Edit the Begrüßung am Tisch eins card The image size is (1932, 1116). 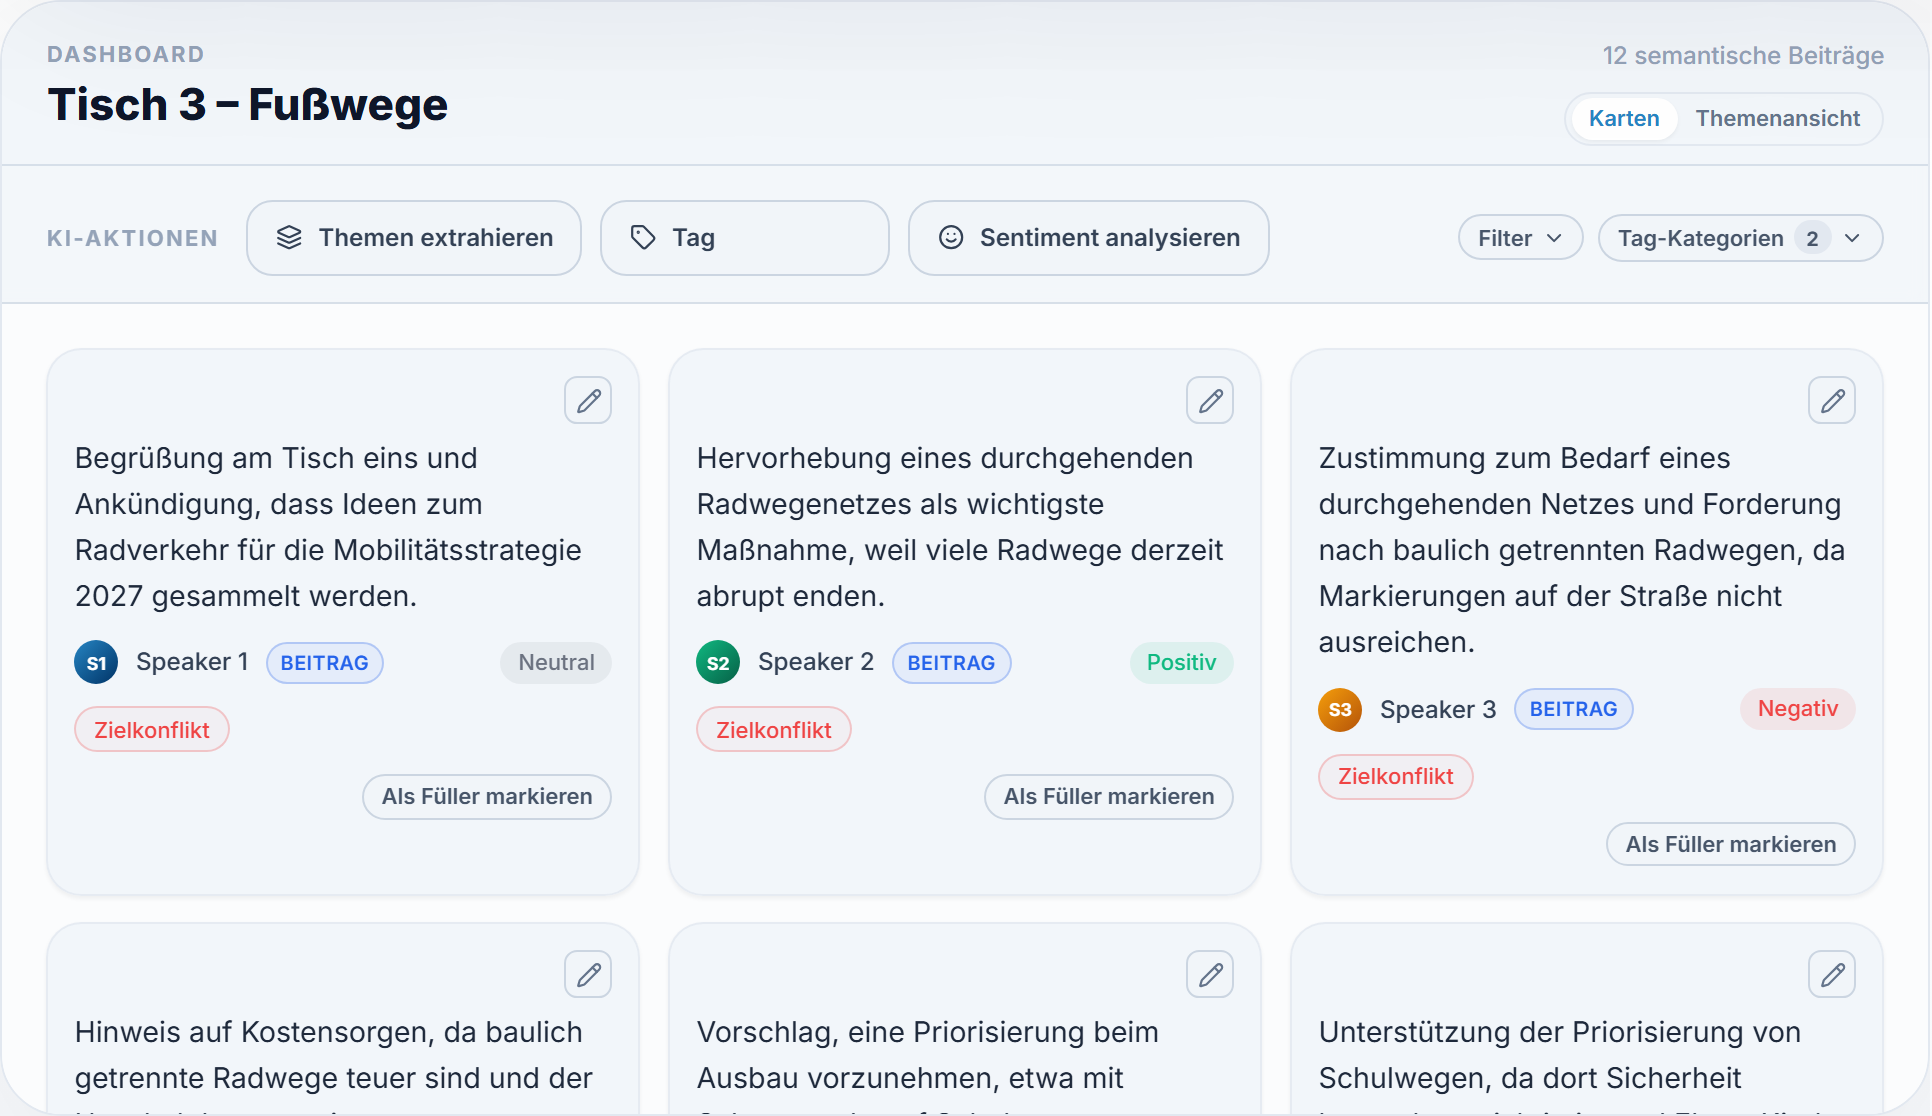pos(588,401)
